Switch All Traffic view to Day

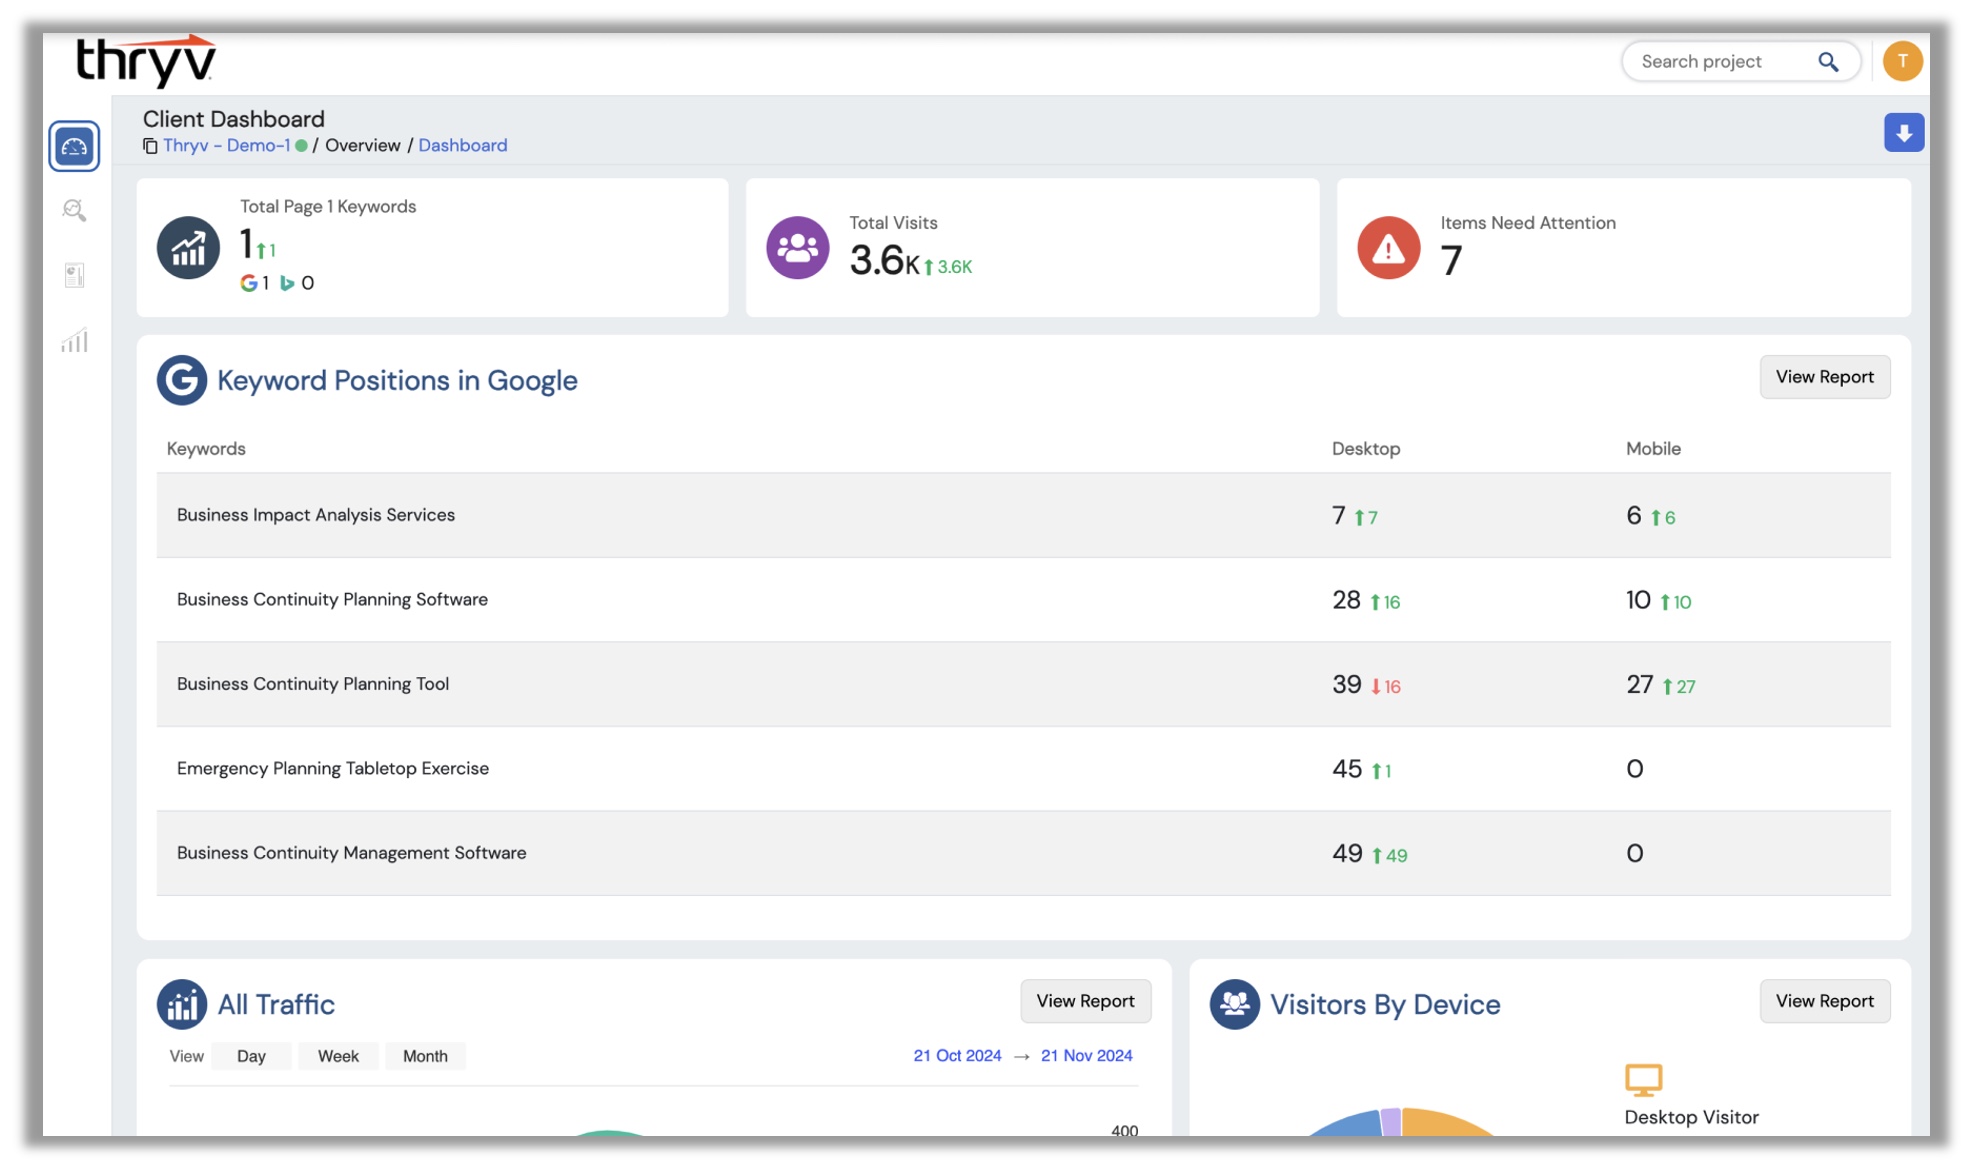tap(251, 1056)
